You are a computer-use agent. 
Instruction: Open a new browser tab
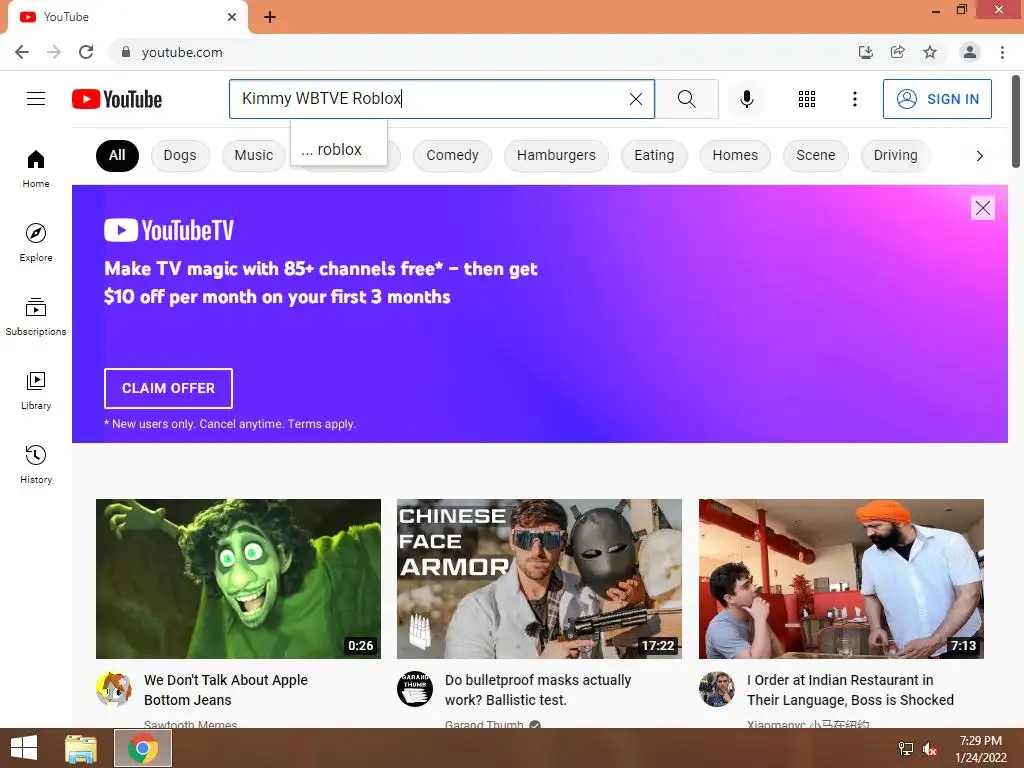[270, 17]
